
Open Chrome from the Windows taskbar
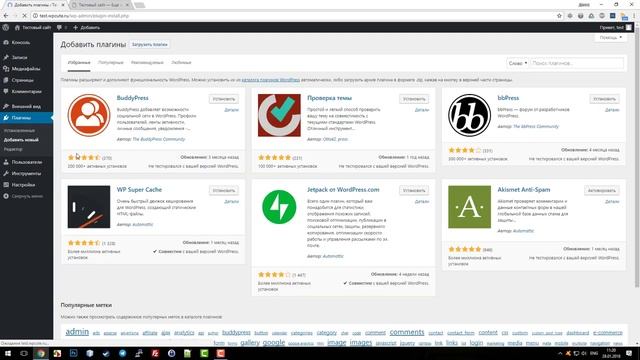pyautogui.click(x=40, y=353)
